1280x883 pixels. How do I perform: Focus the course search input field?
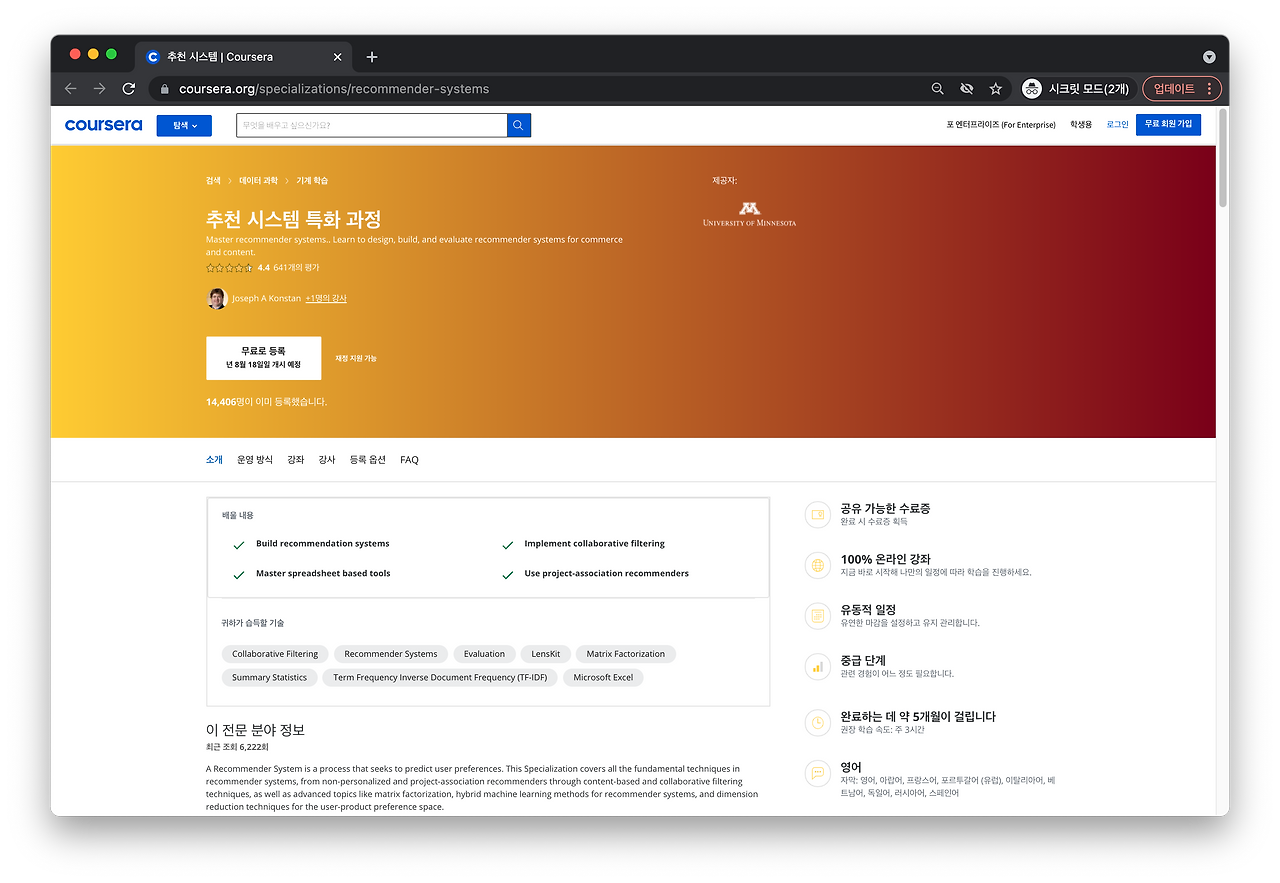(372, 125)
